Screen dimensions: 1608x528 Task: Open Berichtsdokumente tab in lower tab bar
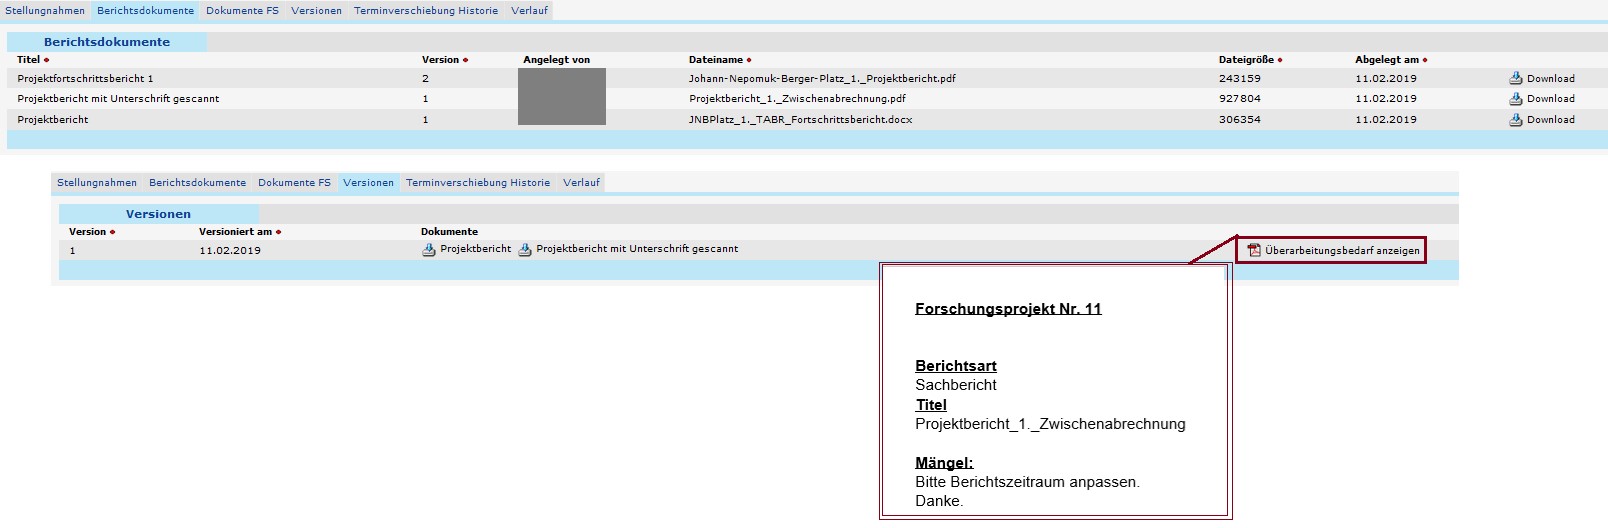(x=198, y=183)
